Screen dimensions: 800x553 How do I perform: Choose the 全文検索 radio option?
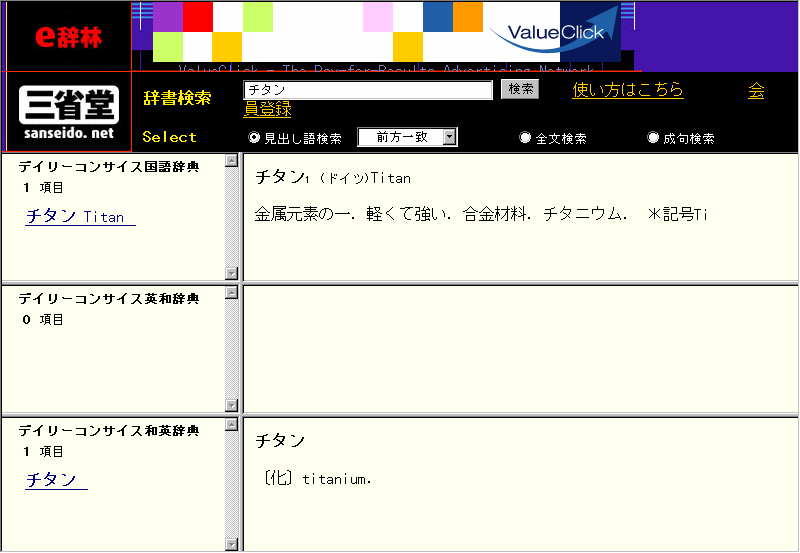point(525,138)
